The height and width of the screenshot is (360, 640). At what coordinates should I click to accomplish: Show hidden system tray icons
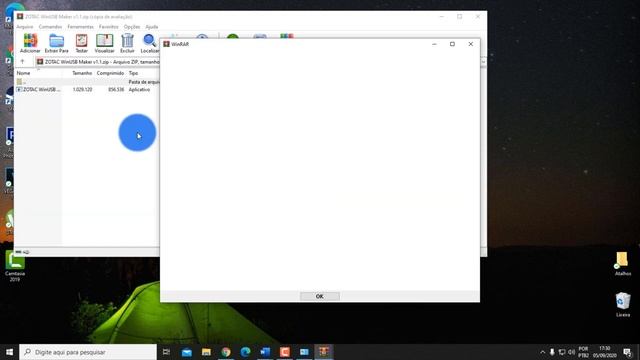pos(542,352)
